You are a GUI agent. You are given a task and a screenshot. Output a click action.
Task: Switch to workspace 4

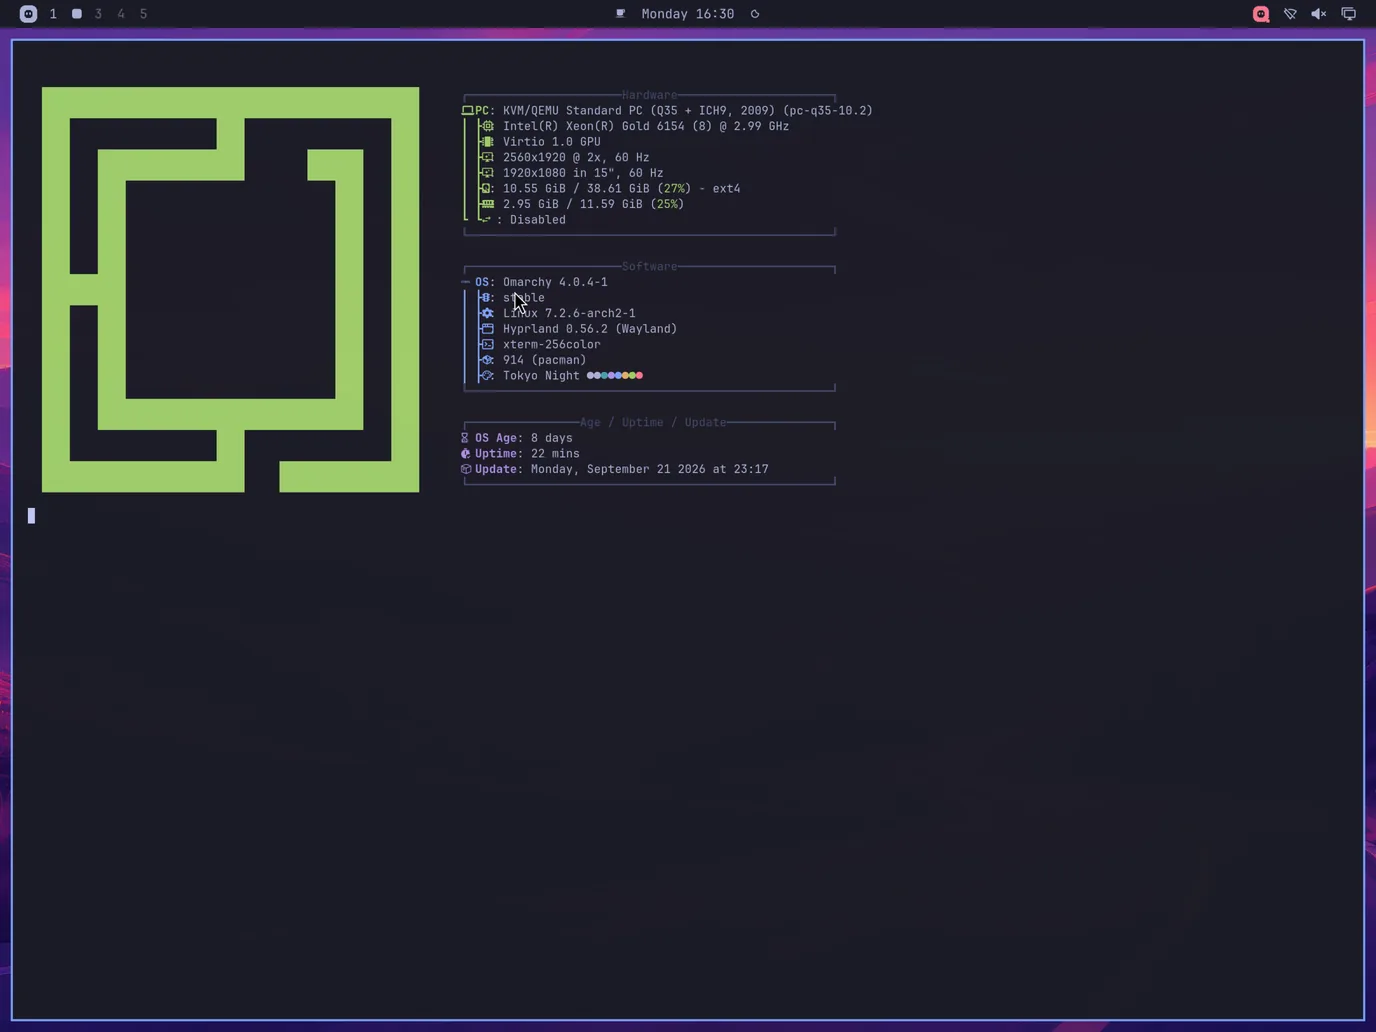click(x=121, y=14)
